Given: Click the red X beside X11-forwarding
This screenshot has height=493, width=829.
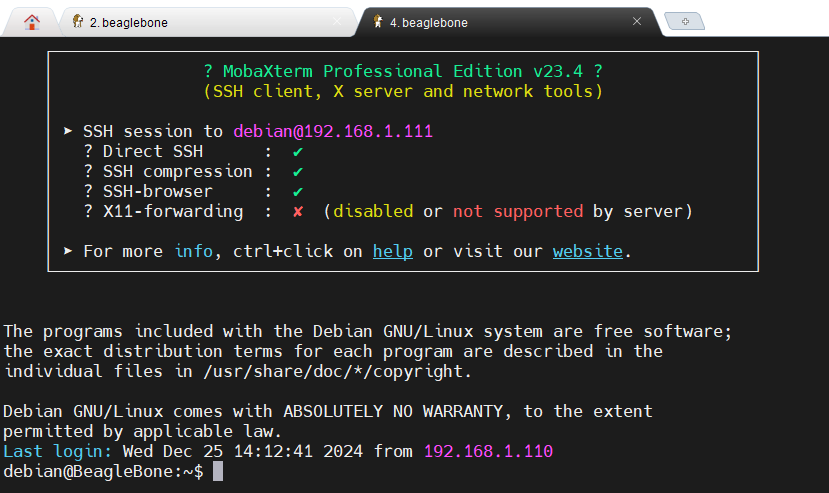Looking at the screenshot, I should coord(298,211).
